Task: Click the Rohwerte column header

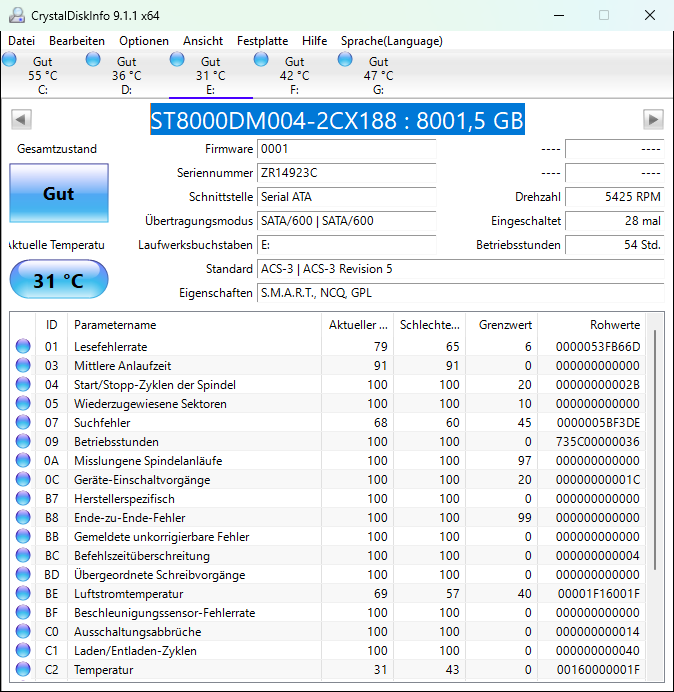Action: (591, 325)
